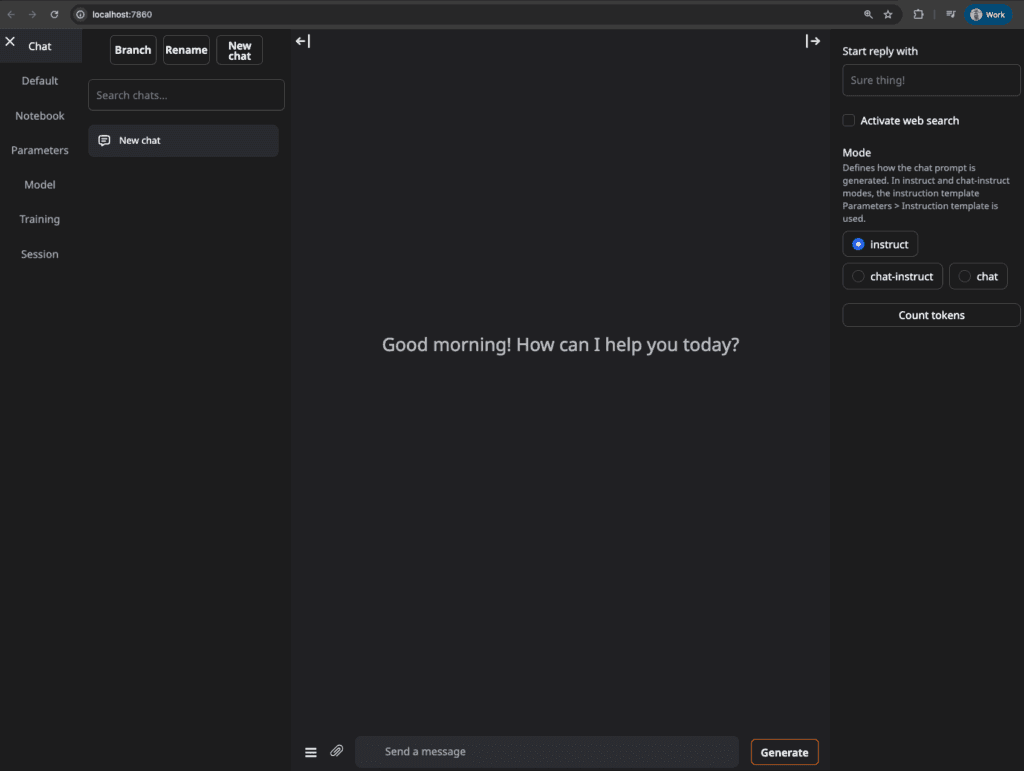
Task: Click the chat bubble icon for New chat
Action: coord(104,141)
